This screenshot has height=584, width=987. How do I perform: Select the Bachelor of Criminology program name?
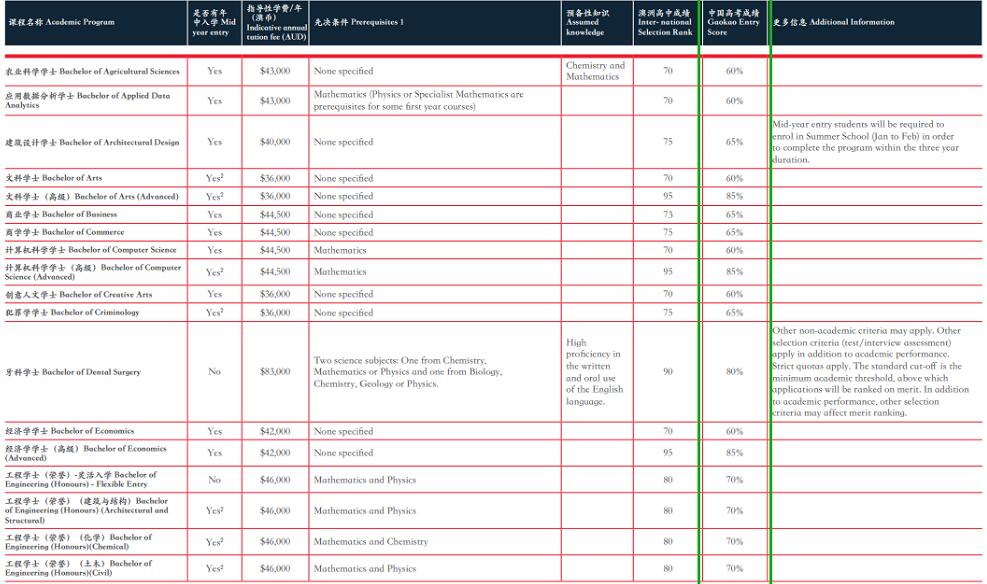click(73, 313)
